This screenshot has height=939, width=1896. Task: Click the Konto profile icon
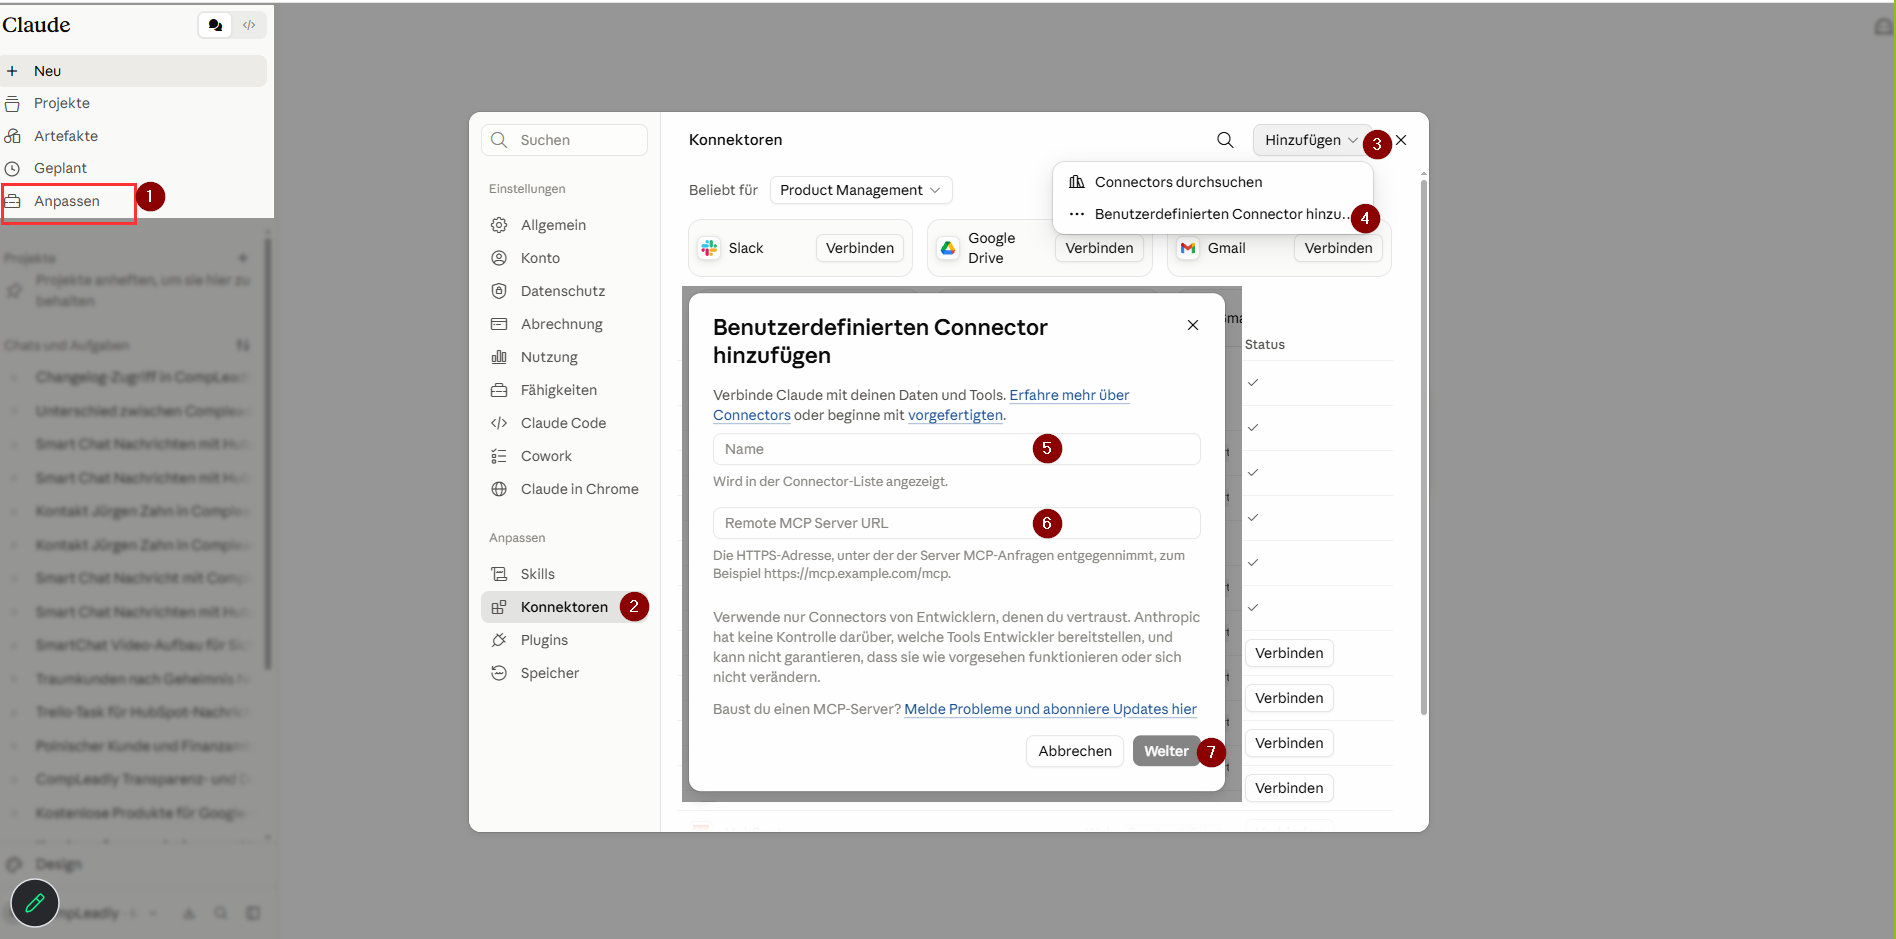pyautogui.click(x=499, y=258)
